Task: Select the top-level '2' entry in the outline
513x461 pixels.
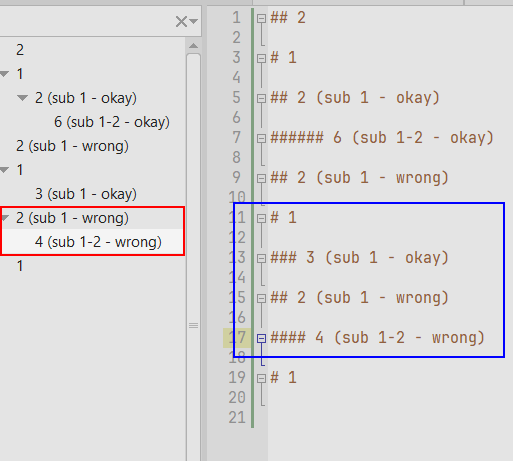Action: pos(20,50)
